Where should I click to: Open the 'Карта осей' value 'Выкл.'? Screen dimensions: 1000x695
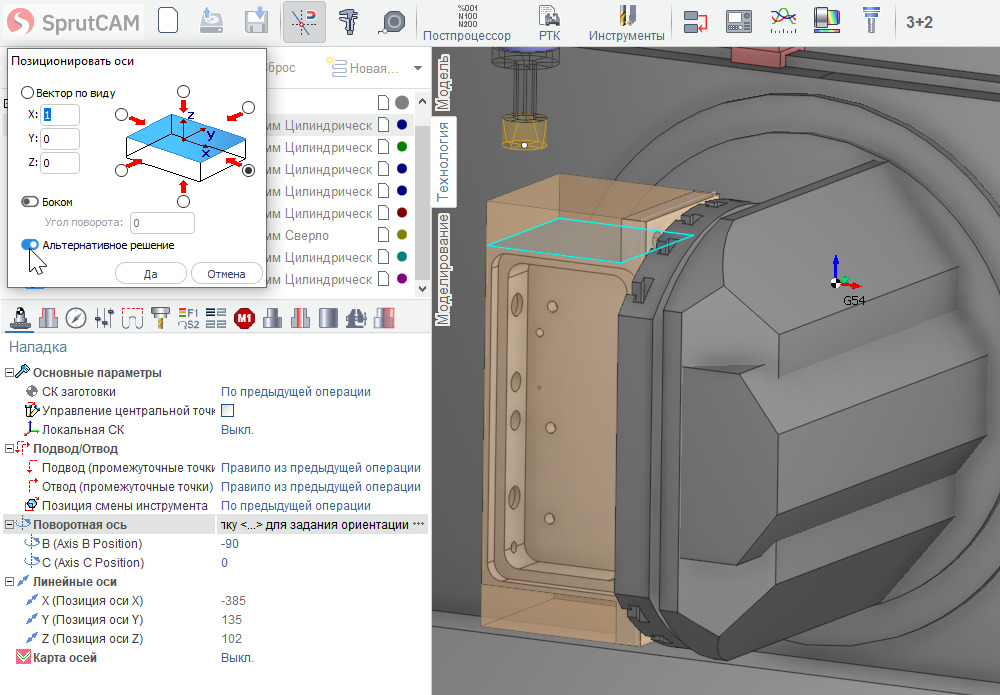pyautogui.click(x=237, y=657)
